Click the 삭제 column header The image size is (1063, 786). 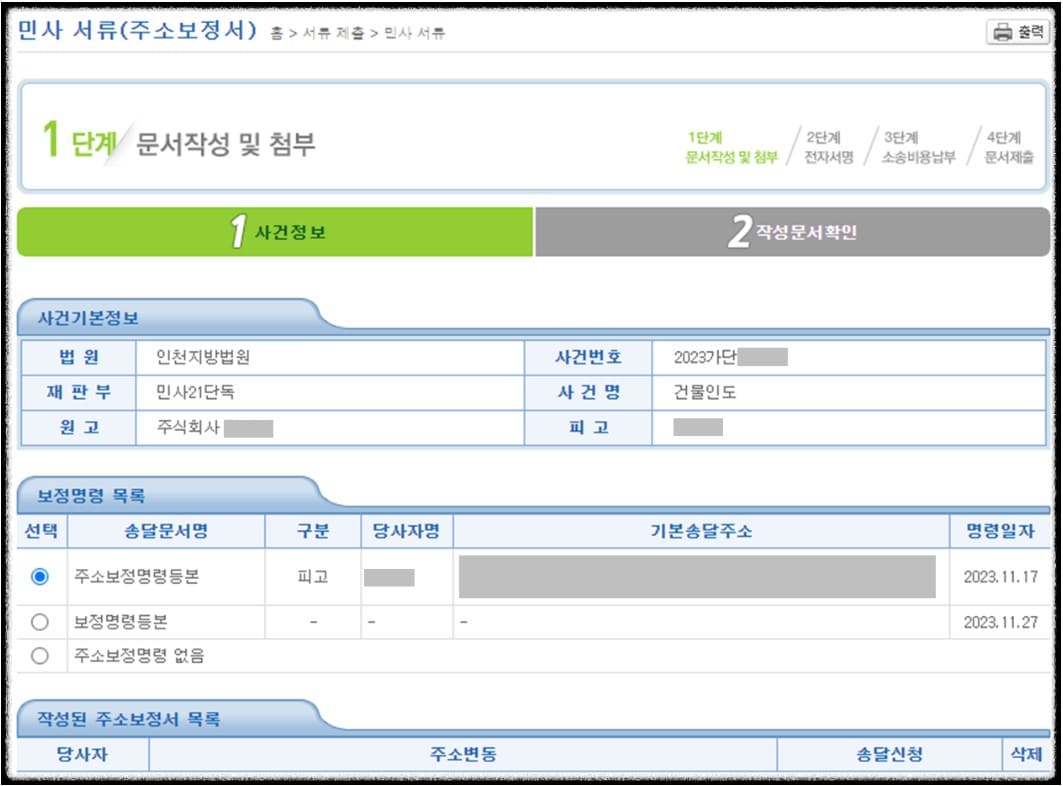pos(1026,754)
